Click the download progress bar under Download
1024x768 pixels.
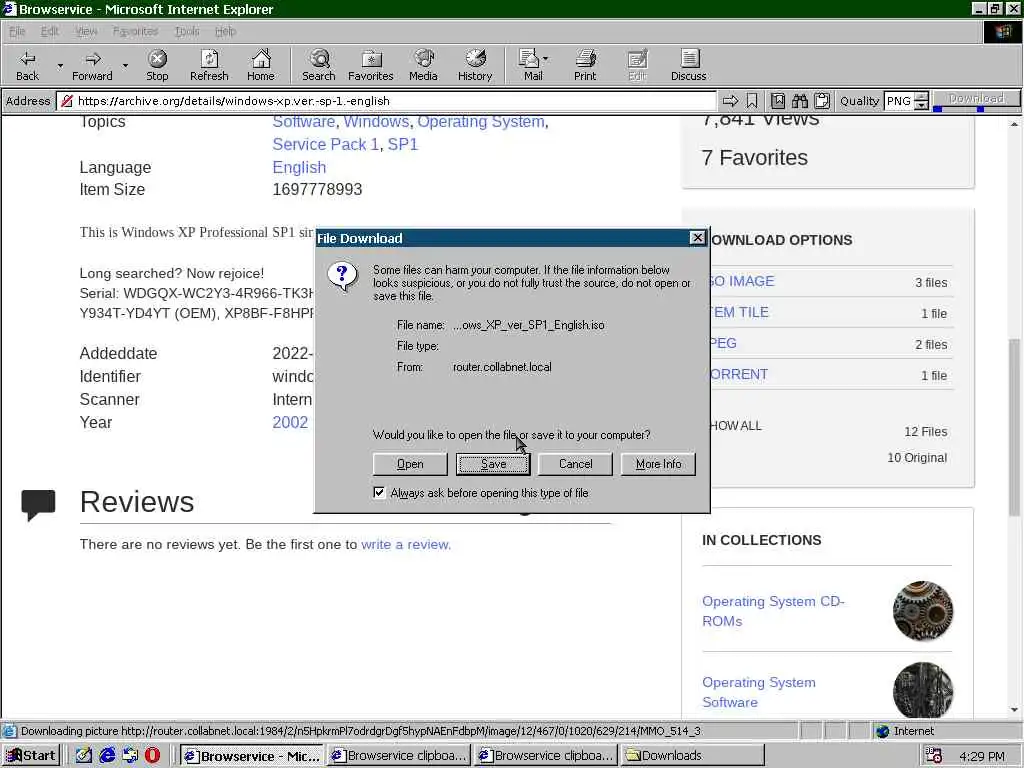976,109
